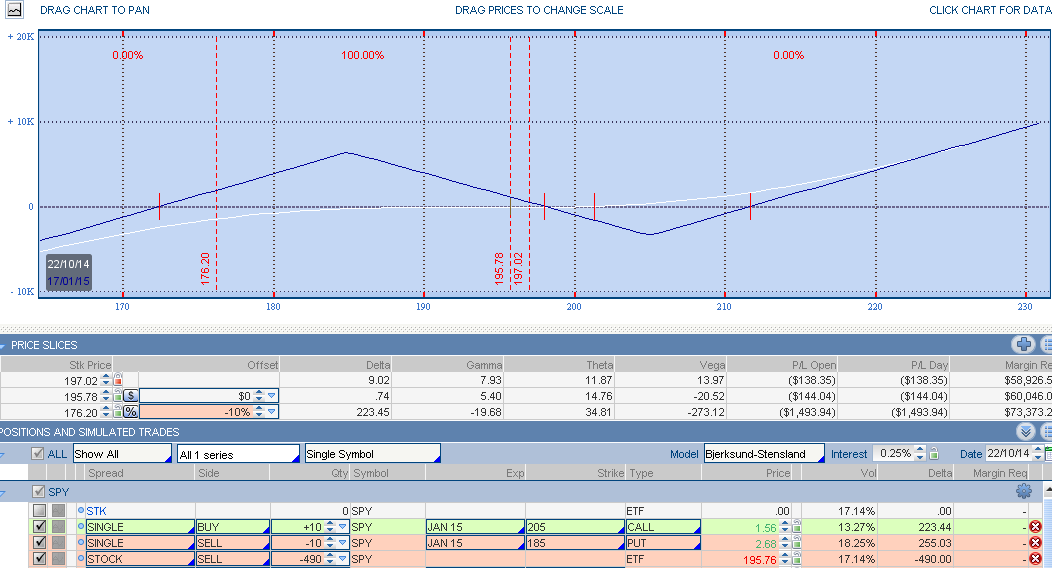Add a new price slice with plus icon

[x=1023, y=345]
